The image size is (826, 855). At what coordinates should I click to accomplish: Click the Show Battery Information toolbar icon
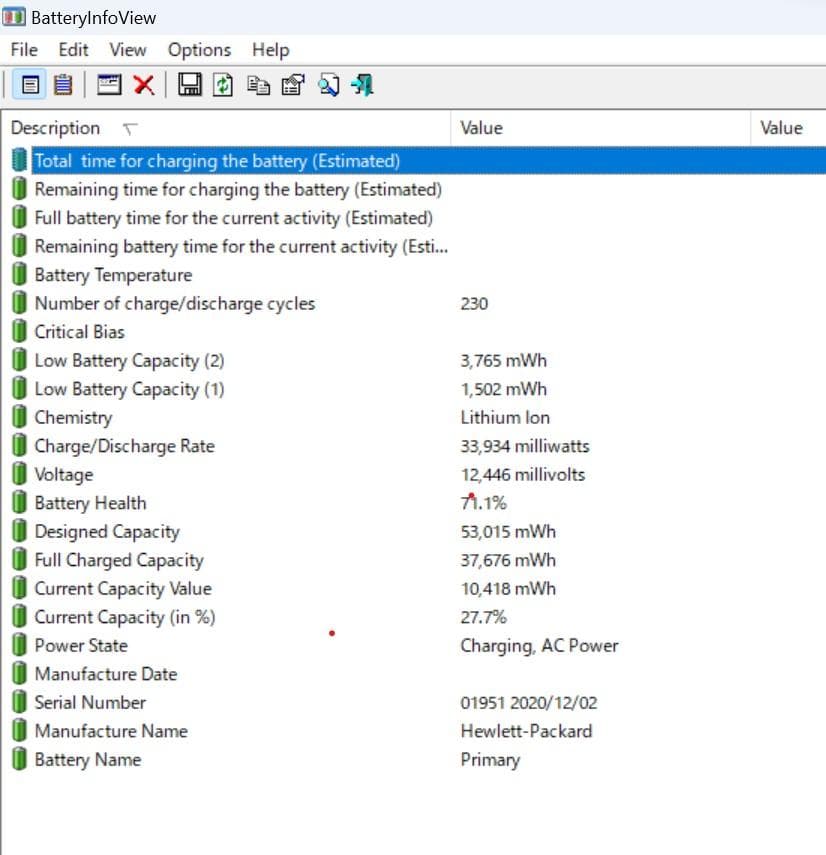coord(31,86)
